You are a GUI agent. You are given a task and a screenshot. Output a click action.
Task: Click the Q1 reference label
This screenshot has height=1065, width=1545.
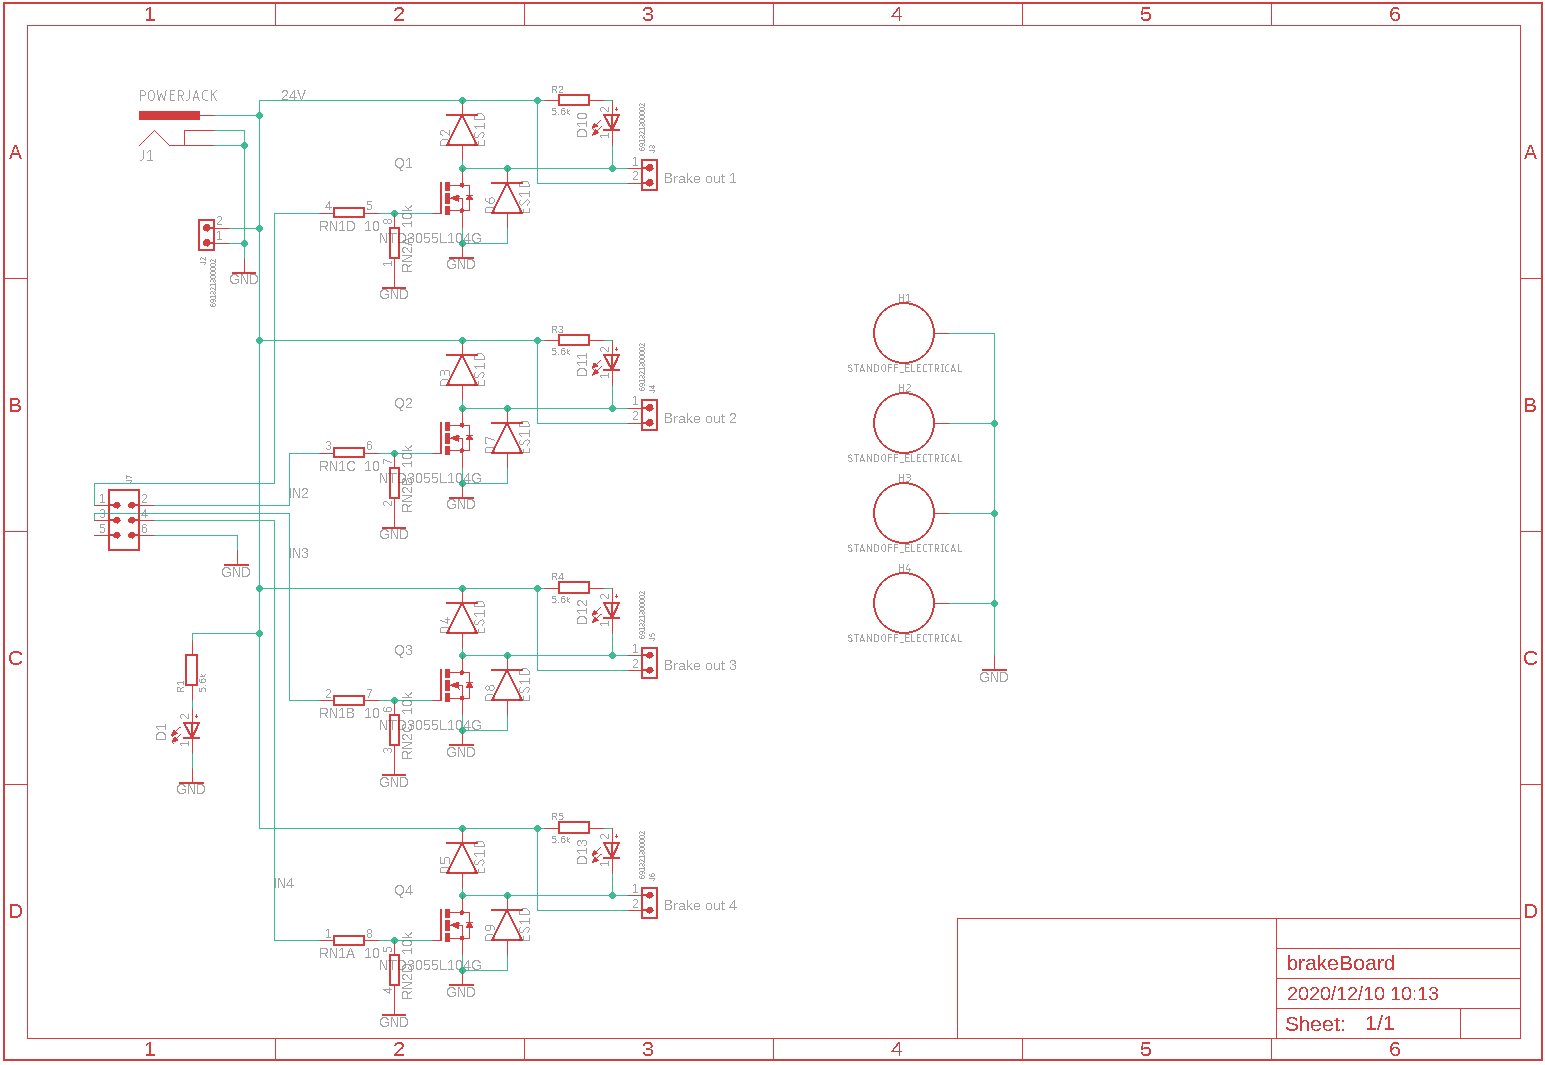[403, 163]
